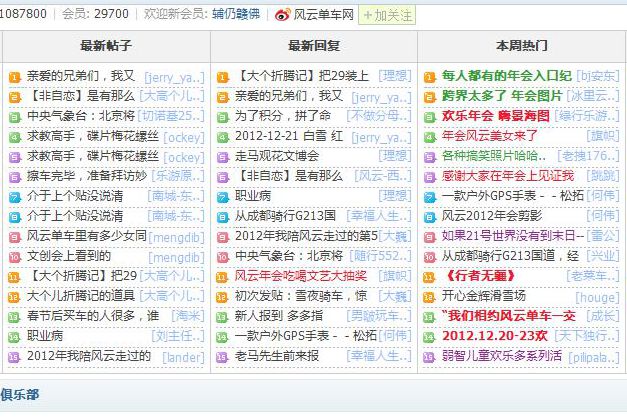This screenshot has height=417, width=627.
Task: Open author [houge] in 本周热门
Action: click(x=597, y=297)
